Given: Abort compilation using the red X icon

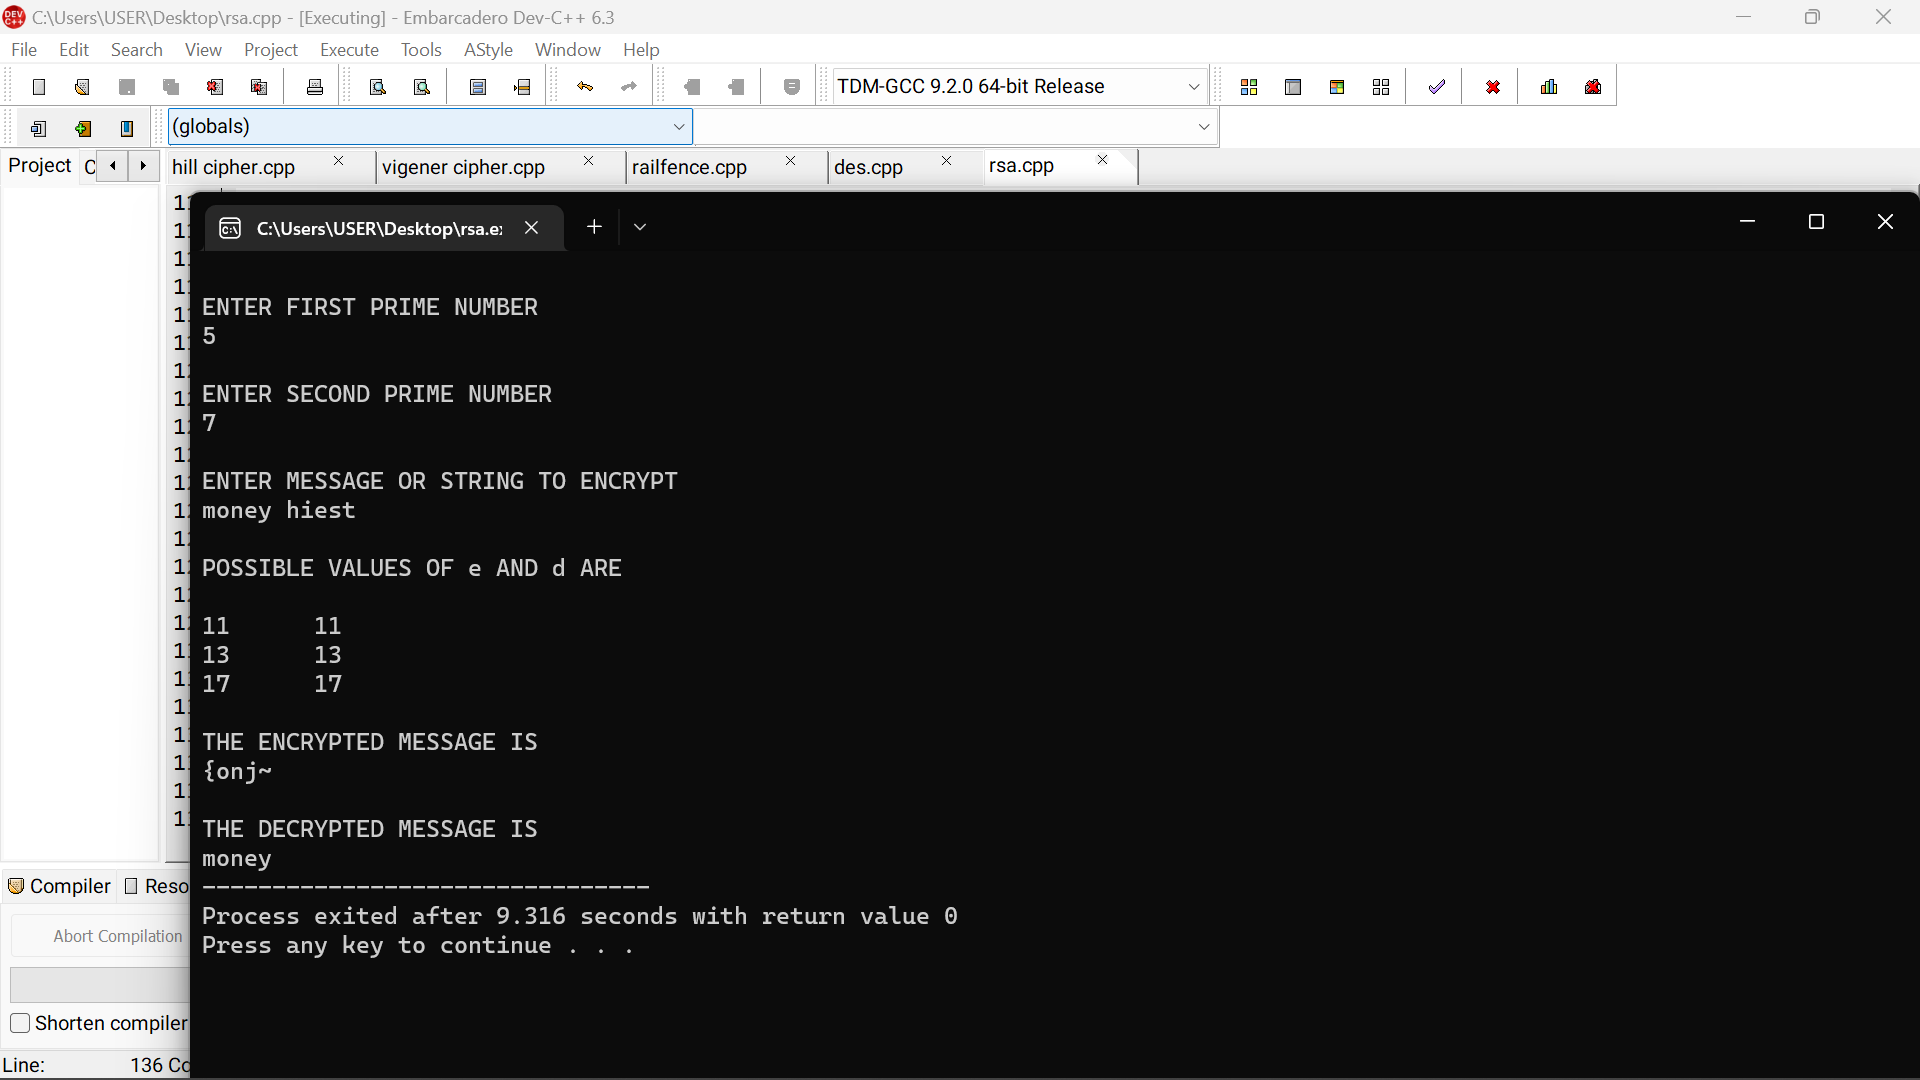Looking at the screenshot, I should tap(1492, 86).
